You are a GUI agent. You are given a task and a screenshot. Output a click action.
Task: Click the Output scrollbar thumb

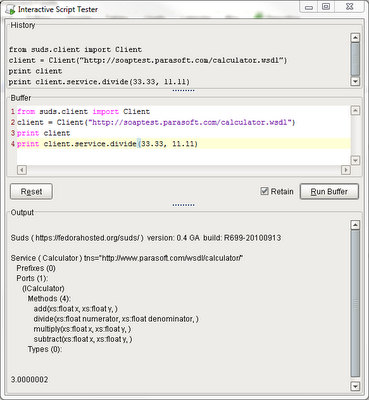[355, 304]
